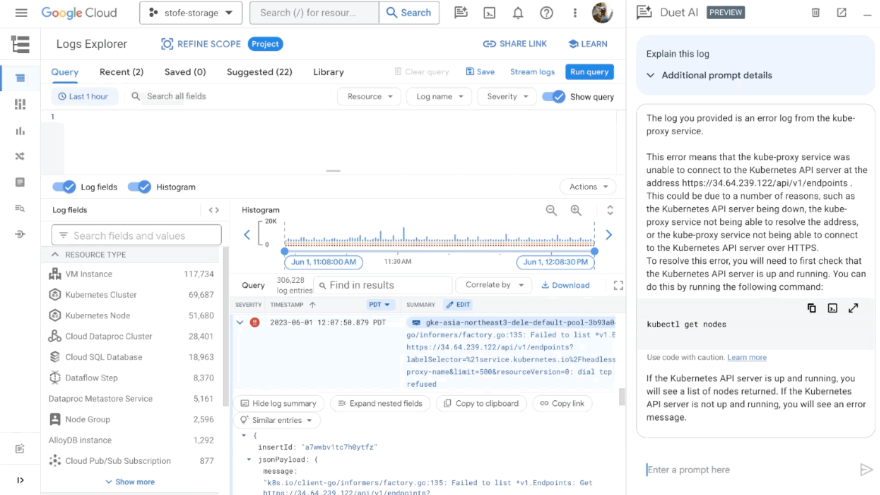Click the histogram end time handle
This screenshot has height=495, width=880.
pyautogui.click(x=594, y=251)
